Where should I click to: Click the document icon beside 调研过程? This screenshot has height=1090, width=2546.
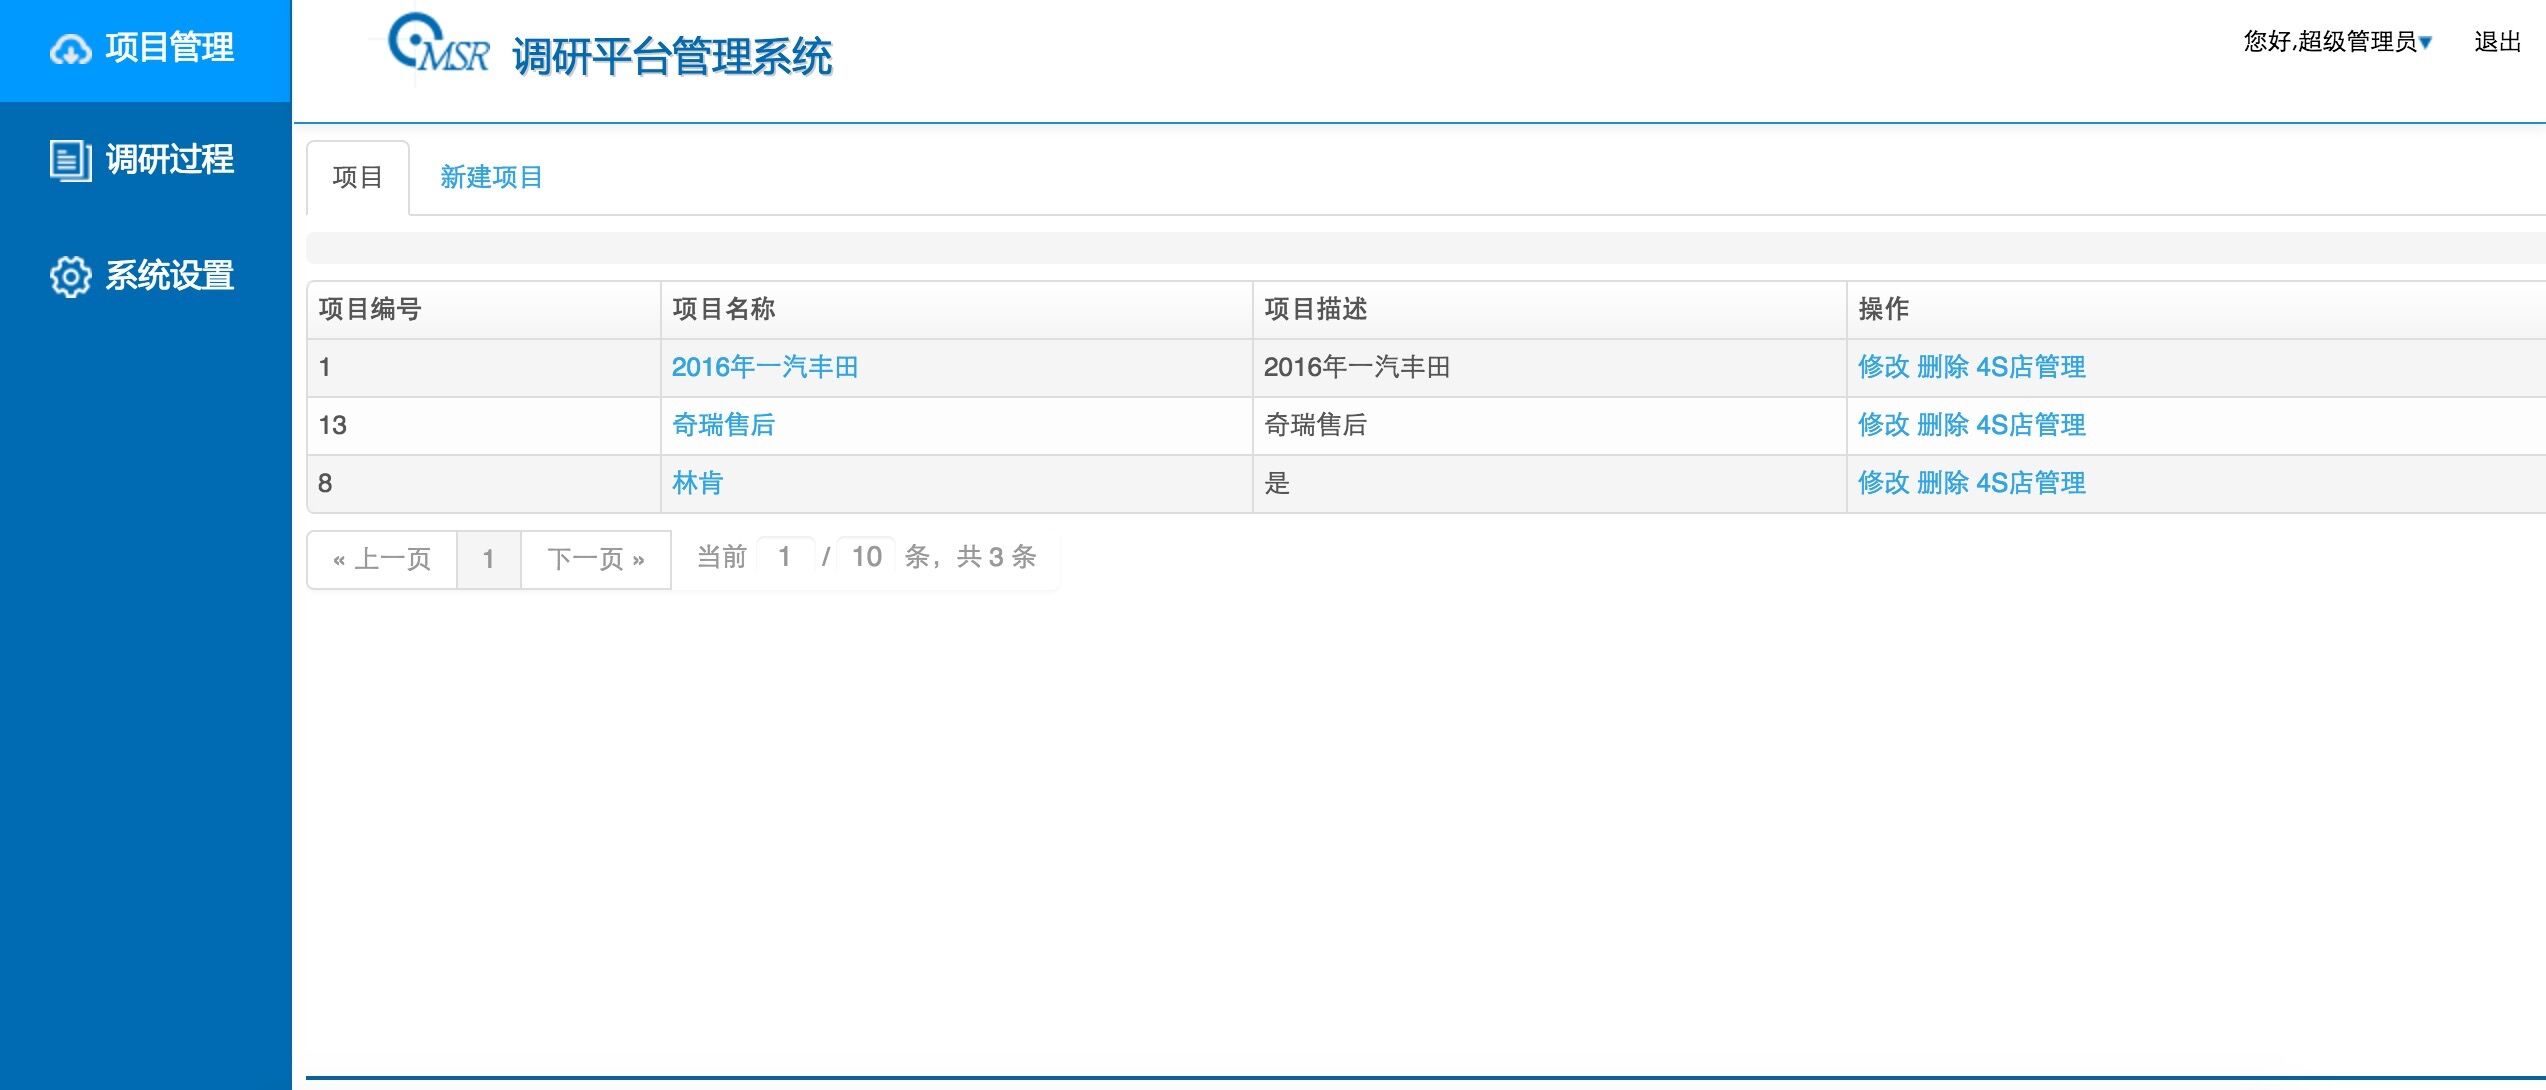pos(70,160)
